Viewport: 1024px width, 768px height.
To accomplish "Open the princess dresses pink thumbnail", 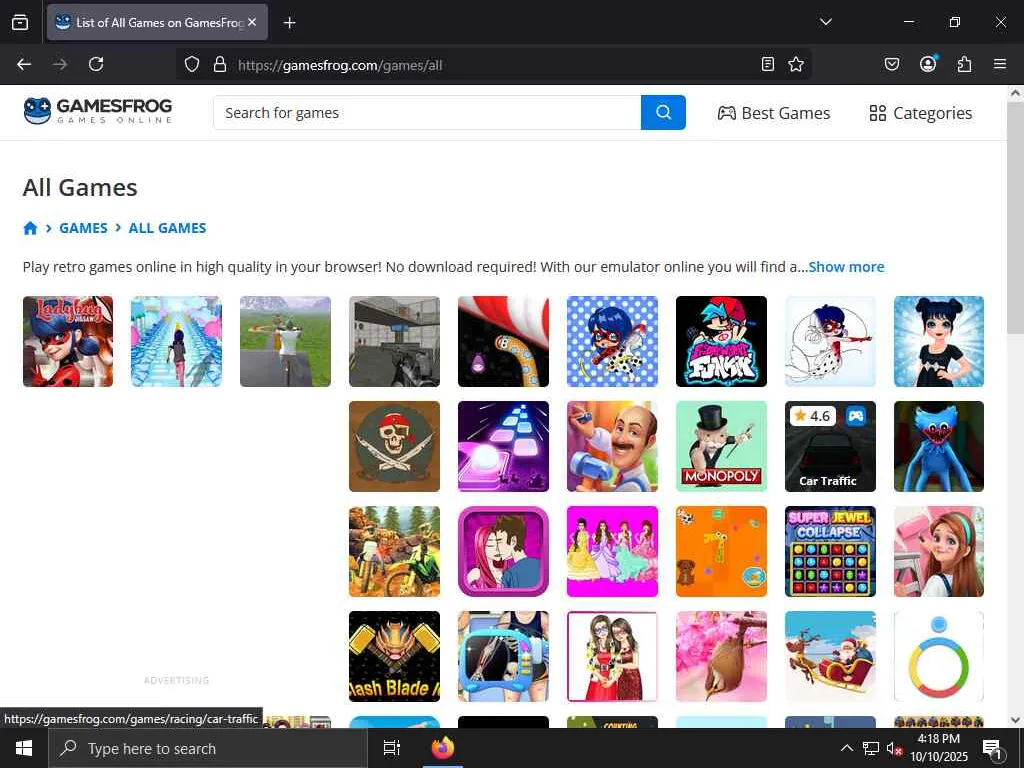I will click(613, 551).
